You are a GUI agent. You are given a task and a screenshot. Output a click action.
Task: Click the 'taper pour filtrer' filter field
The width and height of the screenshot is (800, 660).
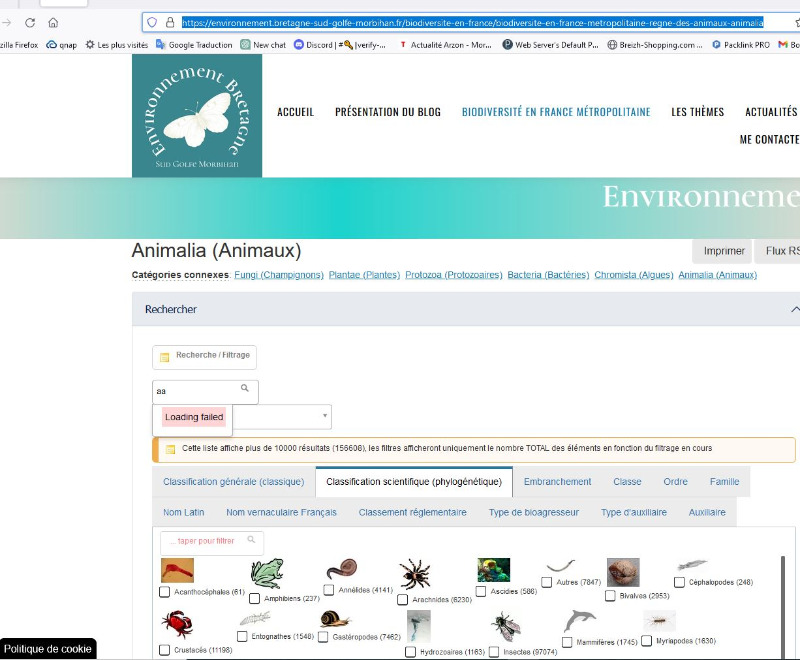(x=212, y=541)
